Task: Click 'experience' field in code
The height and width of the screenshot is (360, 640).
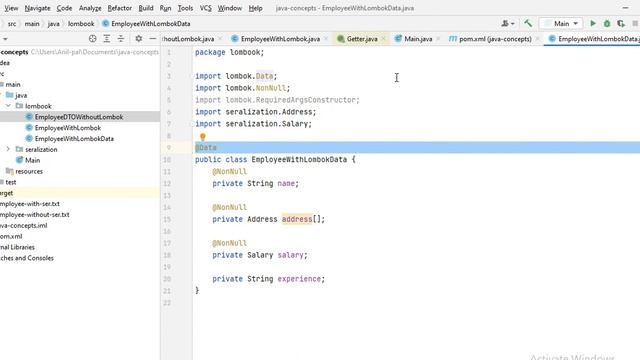Action: (299, 279)
